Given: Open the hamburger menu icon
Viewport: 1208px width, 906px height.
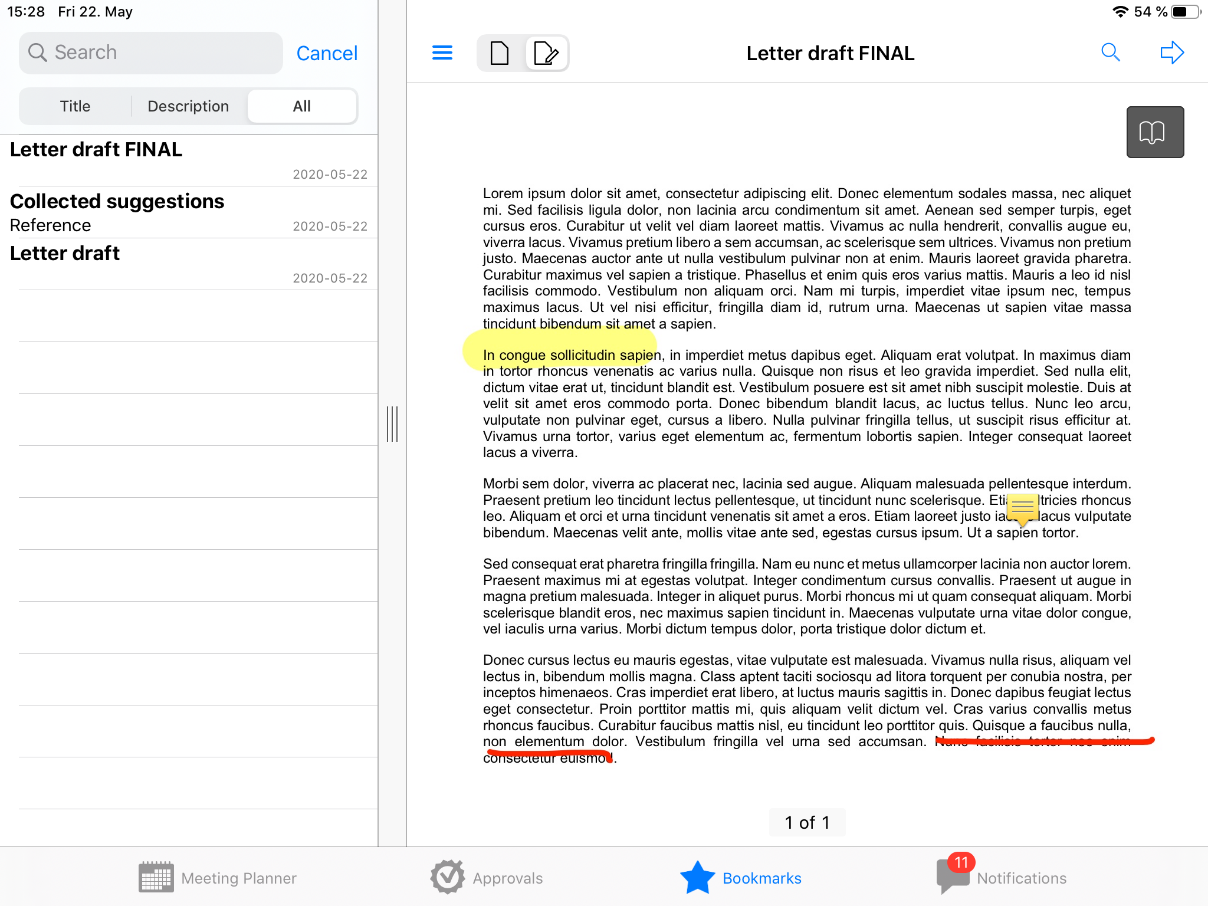Looking at the screenshot, I should [x=442, y=53].
